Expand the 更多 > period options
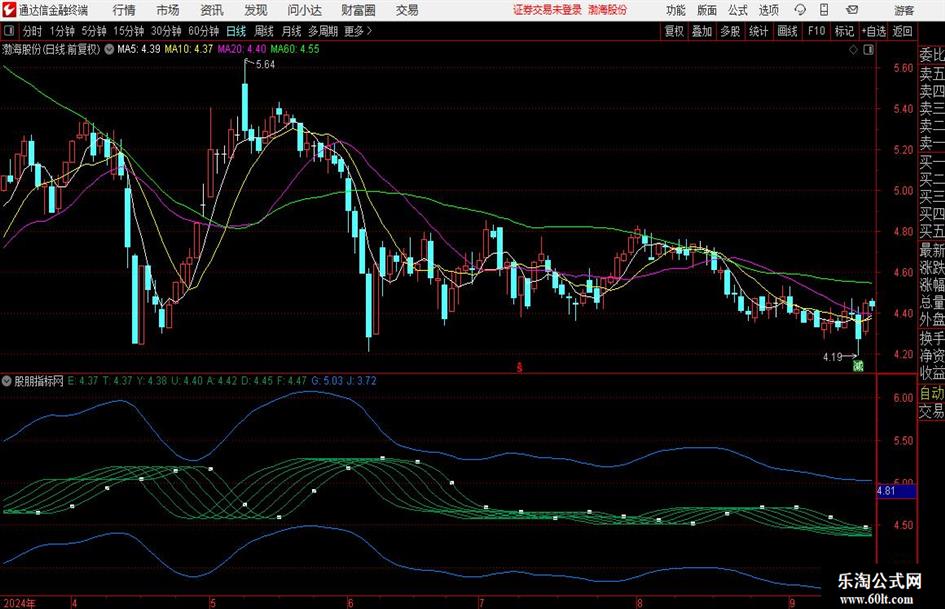The height and width of the screenshot is (609, 945). pyautogui.click(x=358, y=31)
